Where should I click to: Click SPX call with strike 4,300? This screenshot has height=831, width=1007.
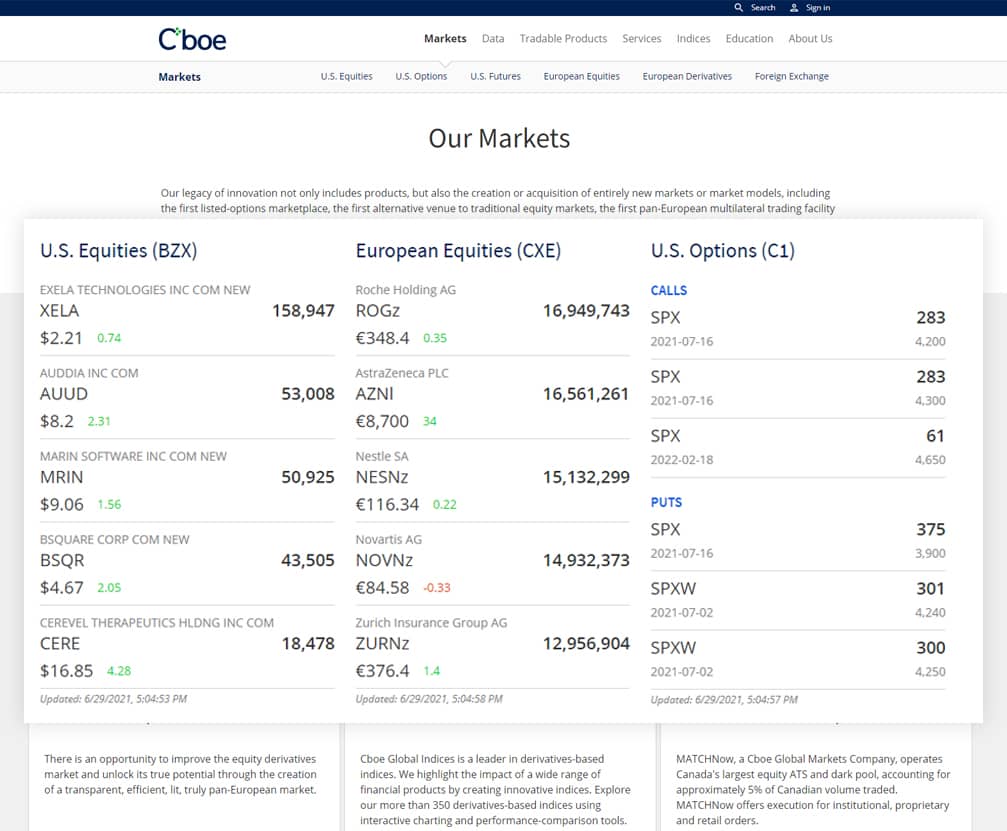coord(798,388)
